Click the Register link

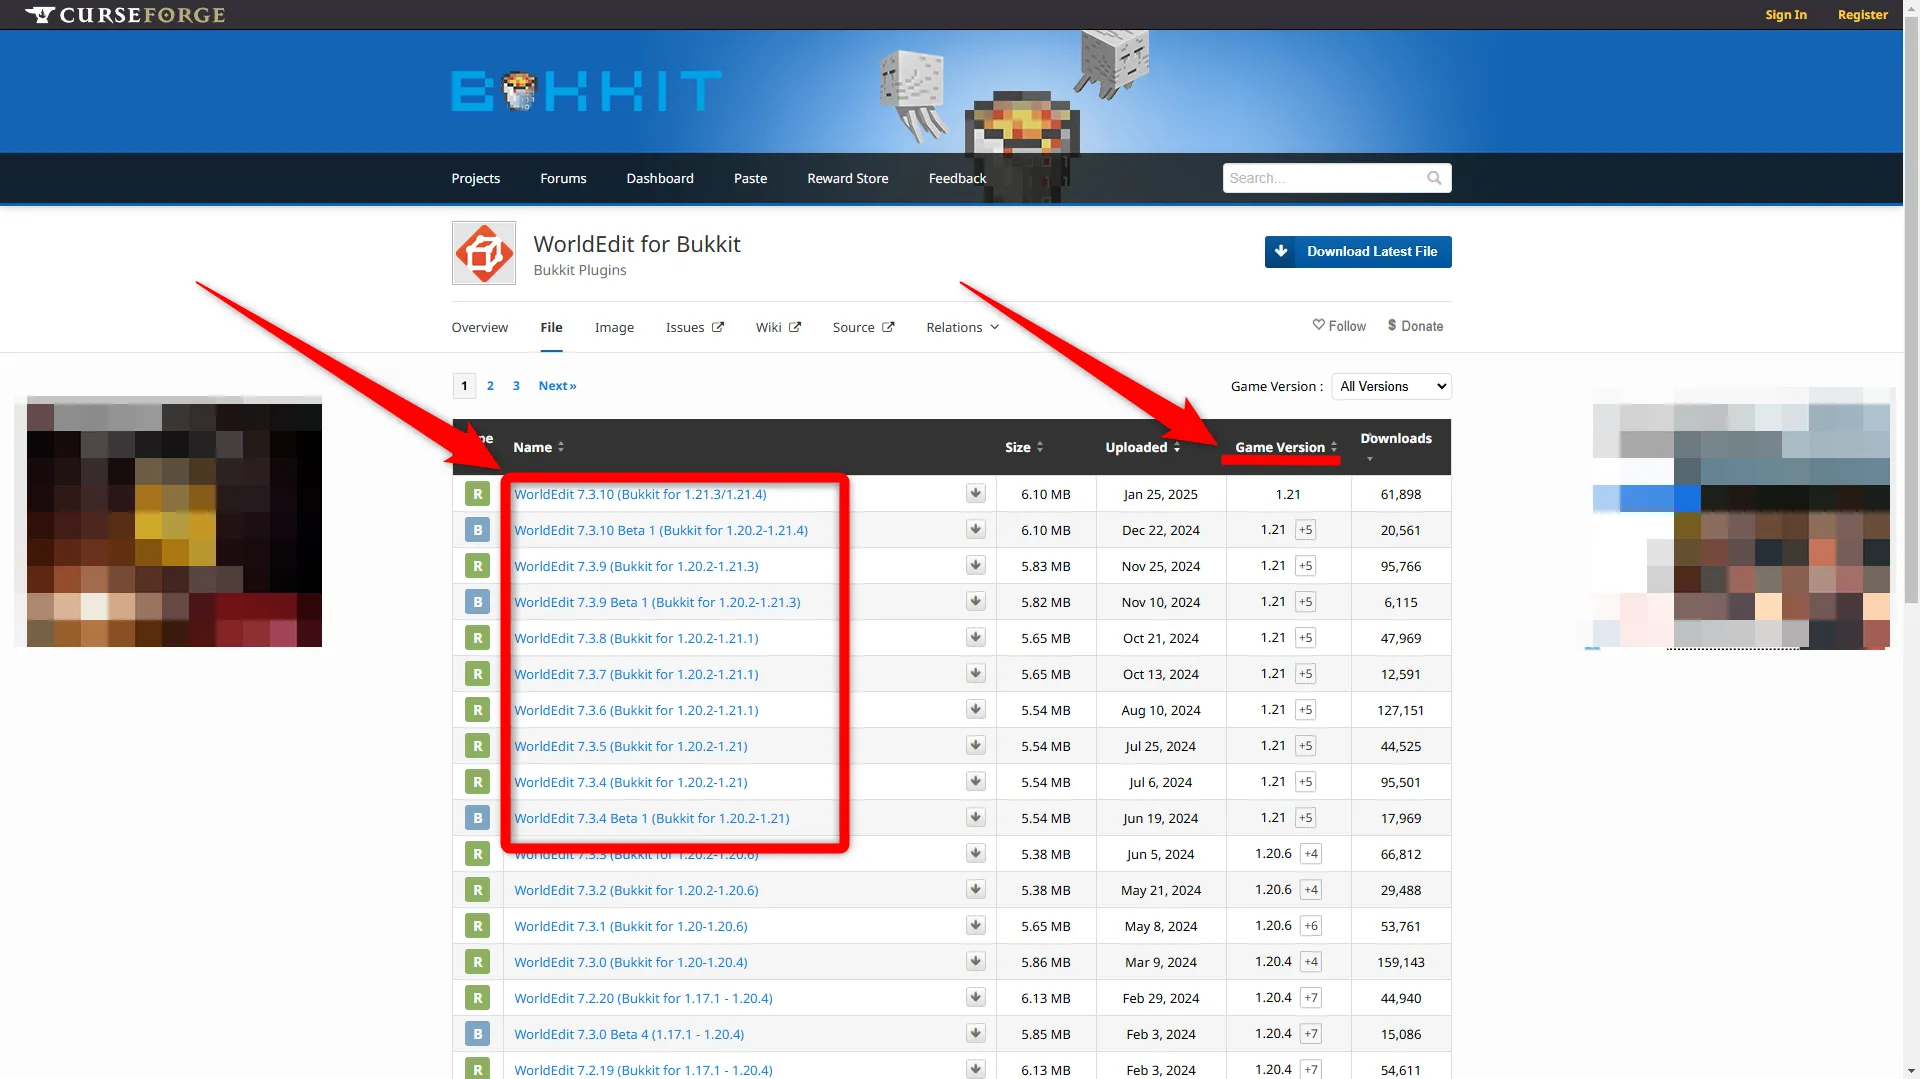(x=1863, y=15)
